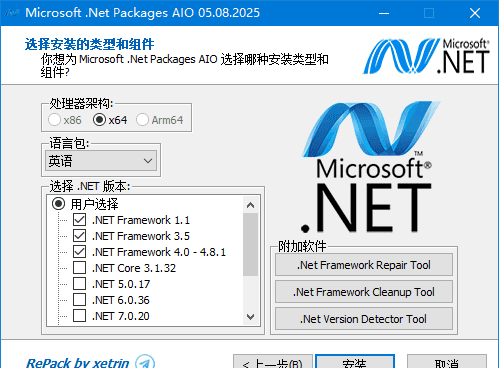Click the version list scroll down arrow
499x368 pixels.
tap(251, 316)
